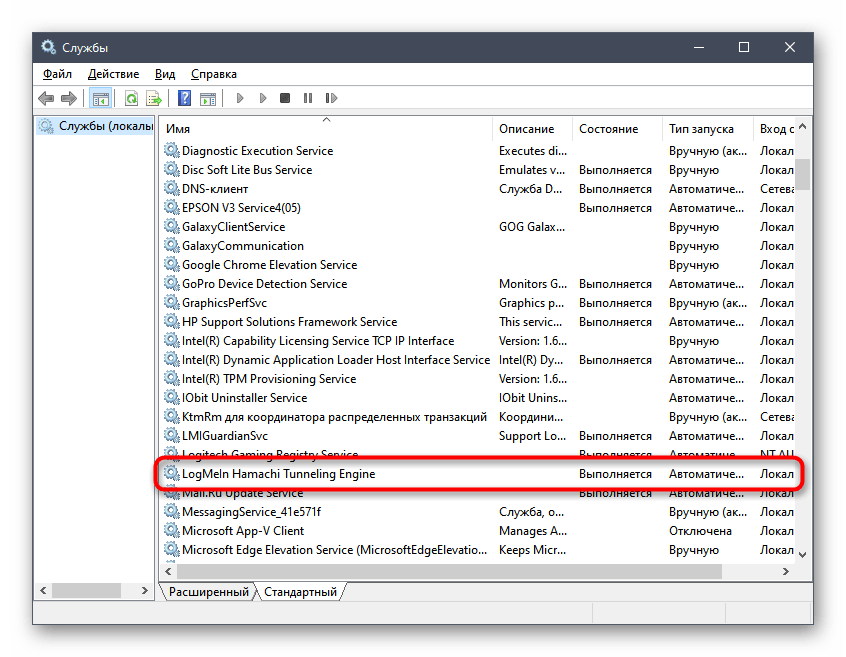
Task: Select Google Chrome Elevation Service
Action: point(269,264)
